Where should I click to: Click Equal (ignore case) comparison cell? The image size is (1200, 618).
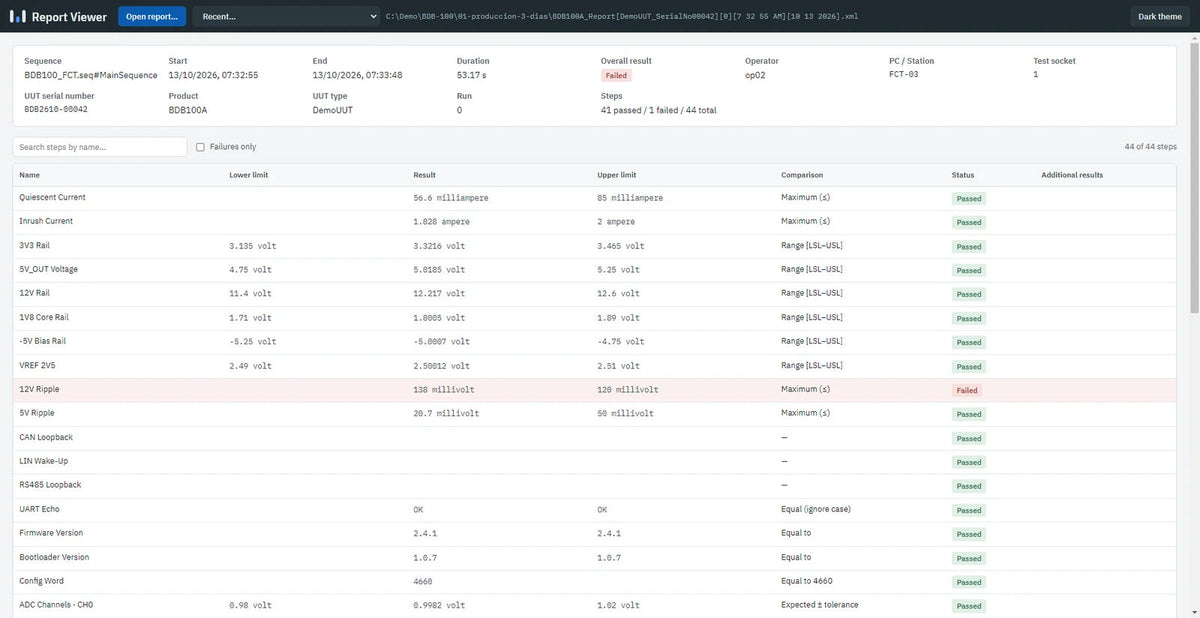tap(815, 509)
